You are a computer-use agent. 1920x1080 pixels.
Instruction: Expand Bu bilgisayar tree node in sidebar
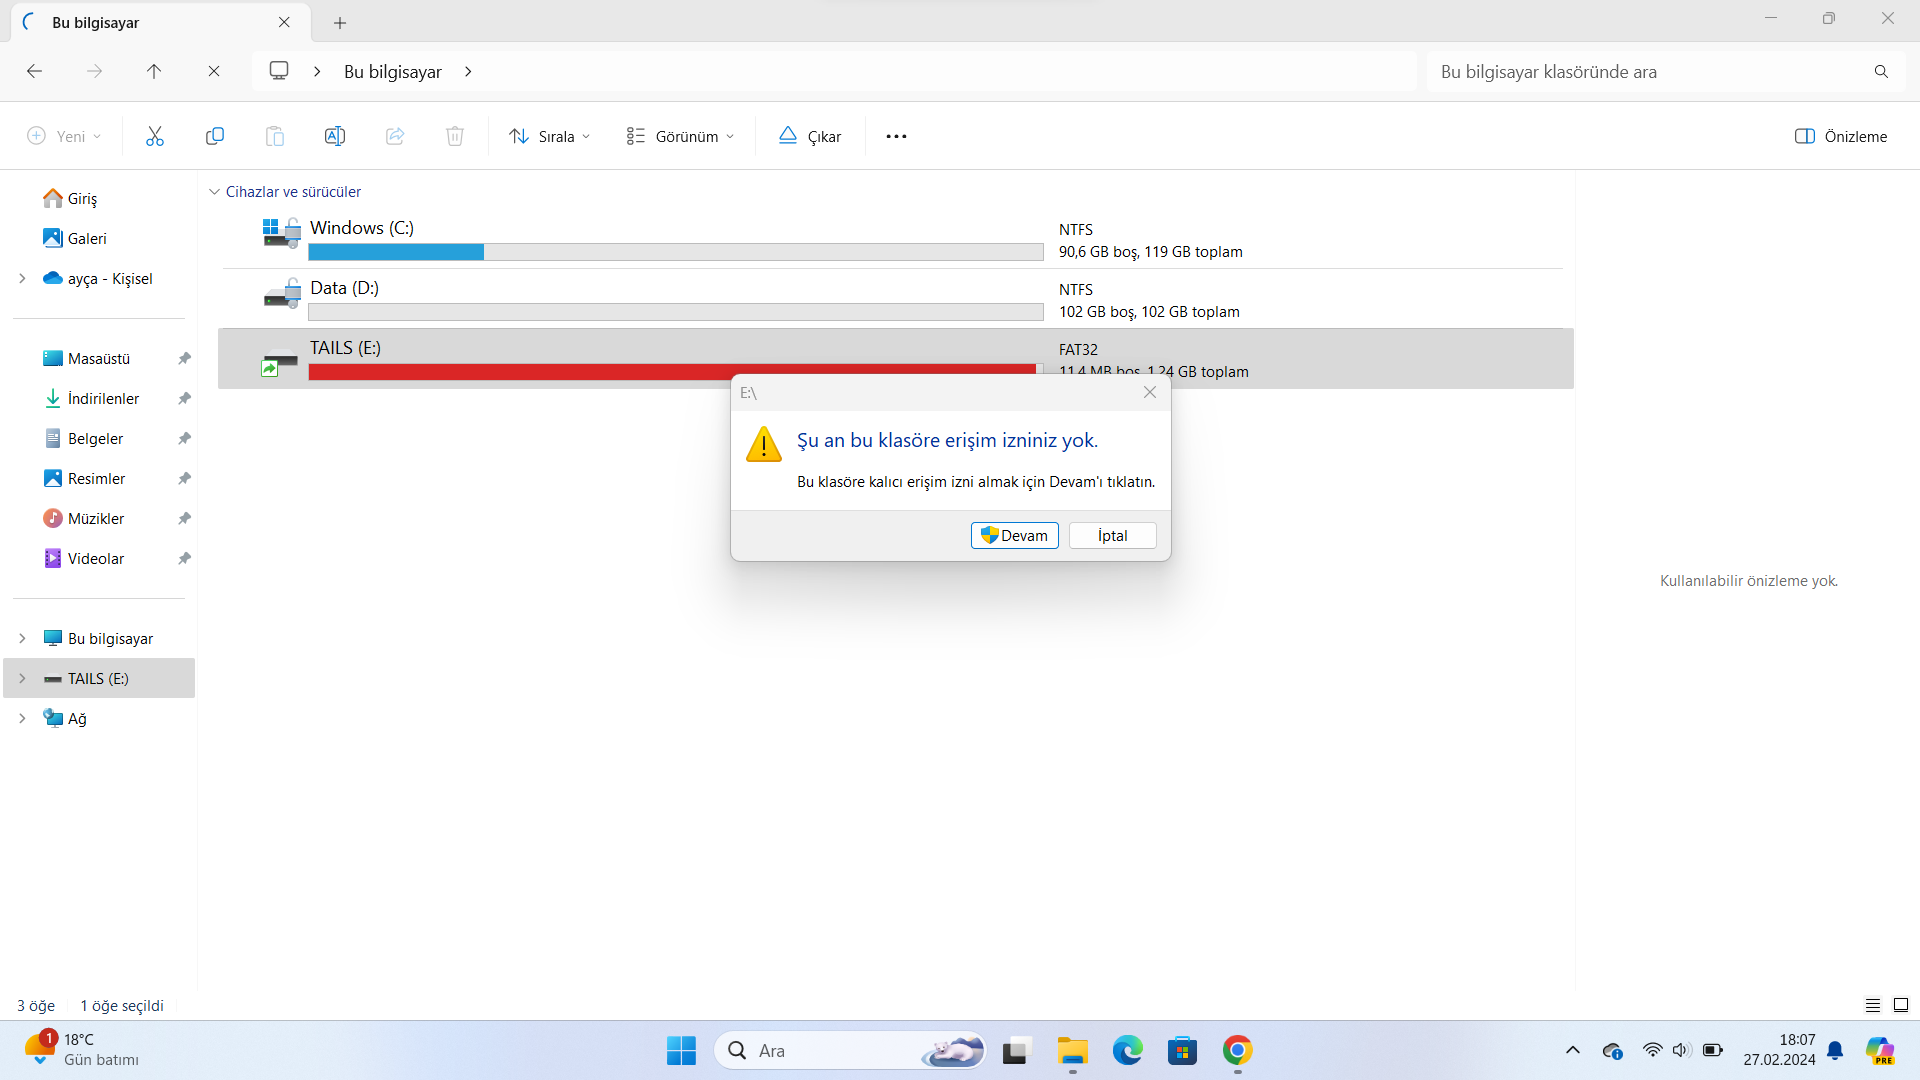22,638
